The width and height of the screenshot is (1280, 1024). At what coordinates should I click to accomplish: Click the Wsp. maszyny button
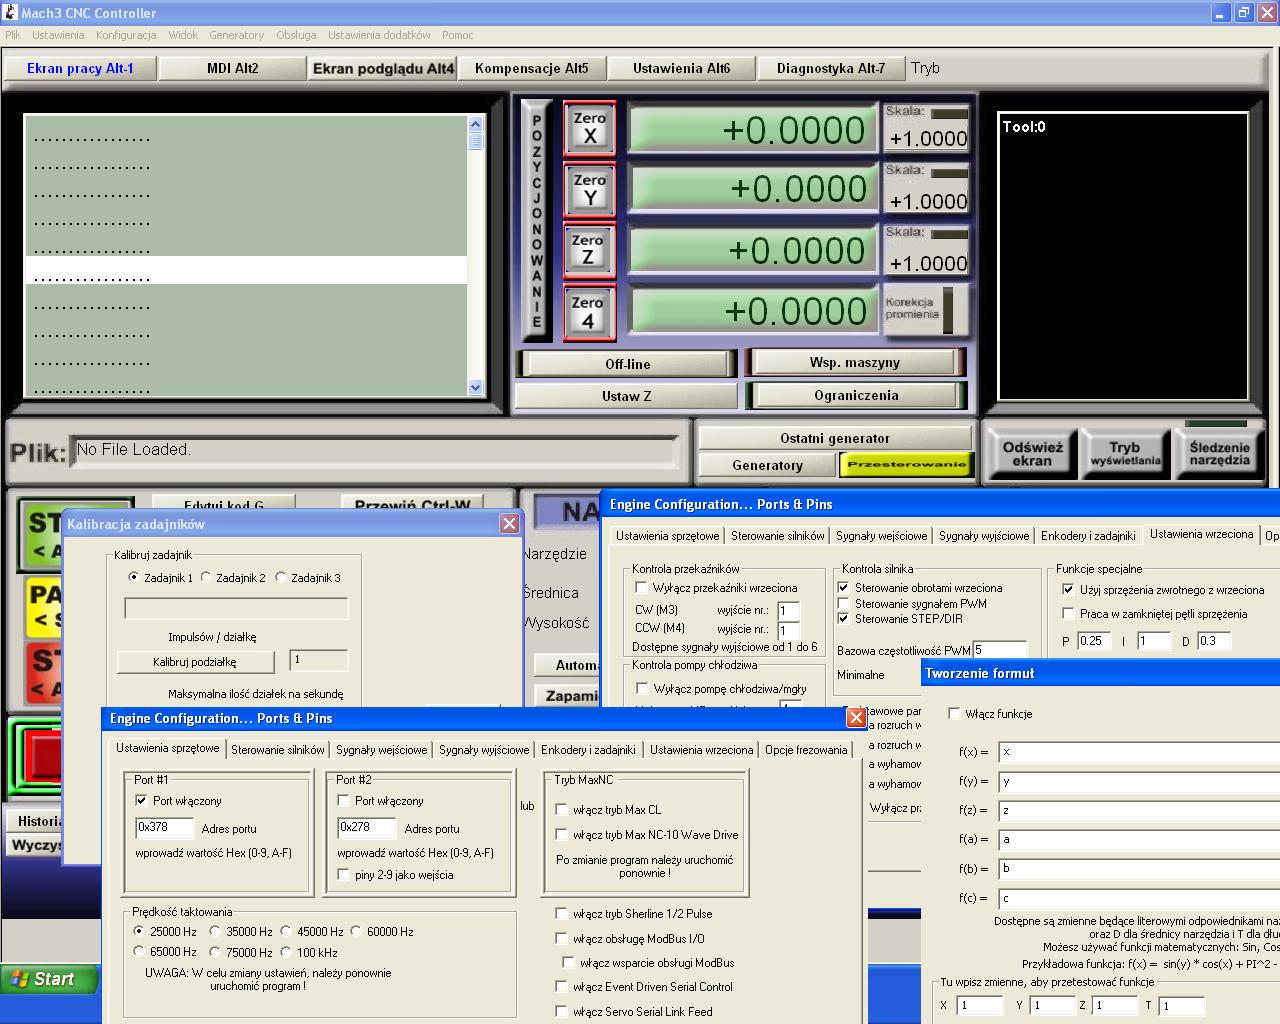click(855, 362)
